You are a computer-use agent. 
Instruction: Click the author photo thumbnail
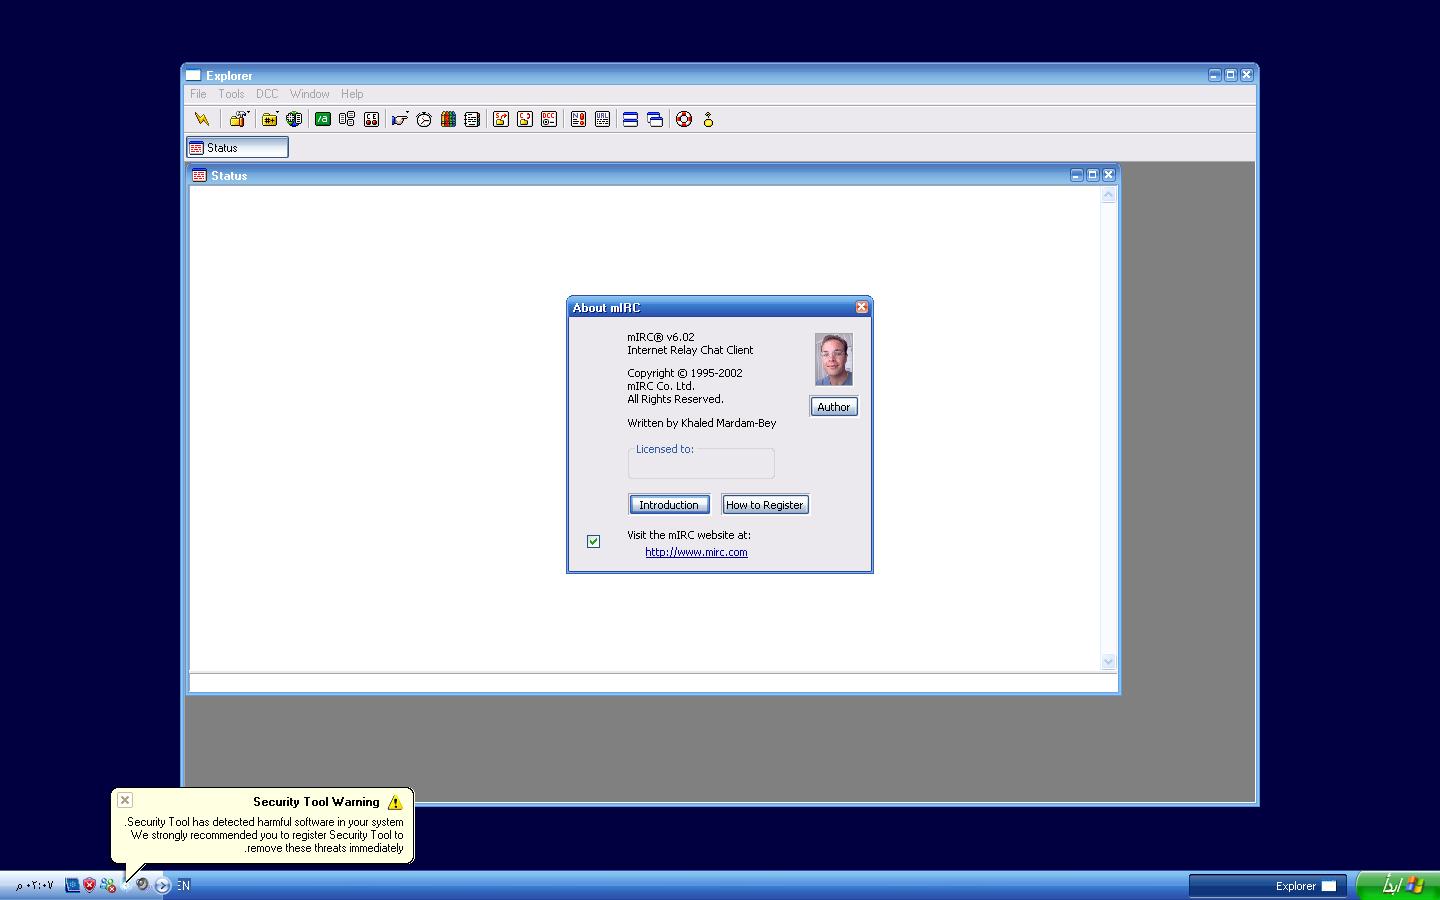click(833, 359)
